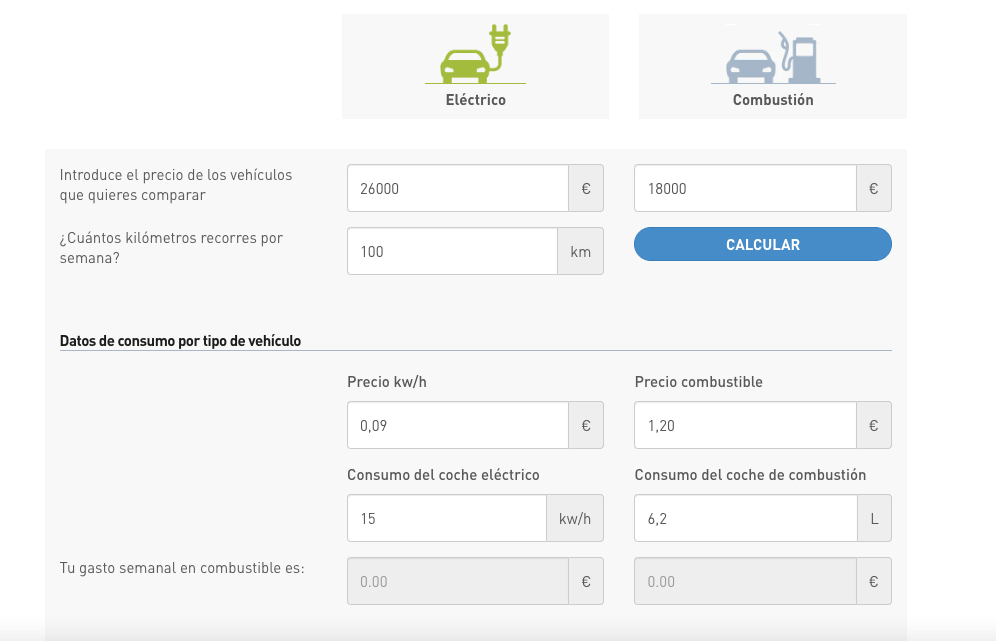996x641 pixels.
Task: Click the euro symbol beside combustion price
Action: 874,188
